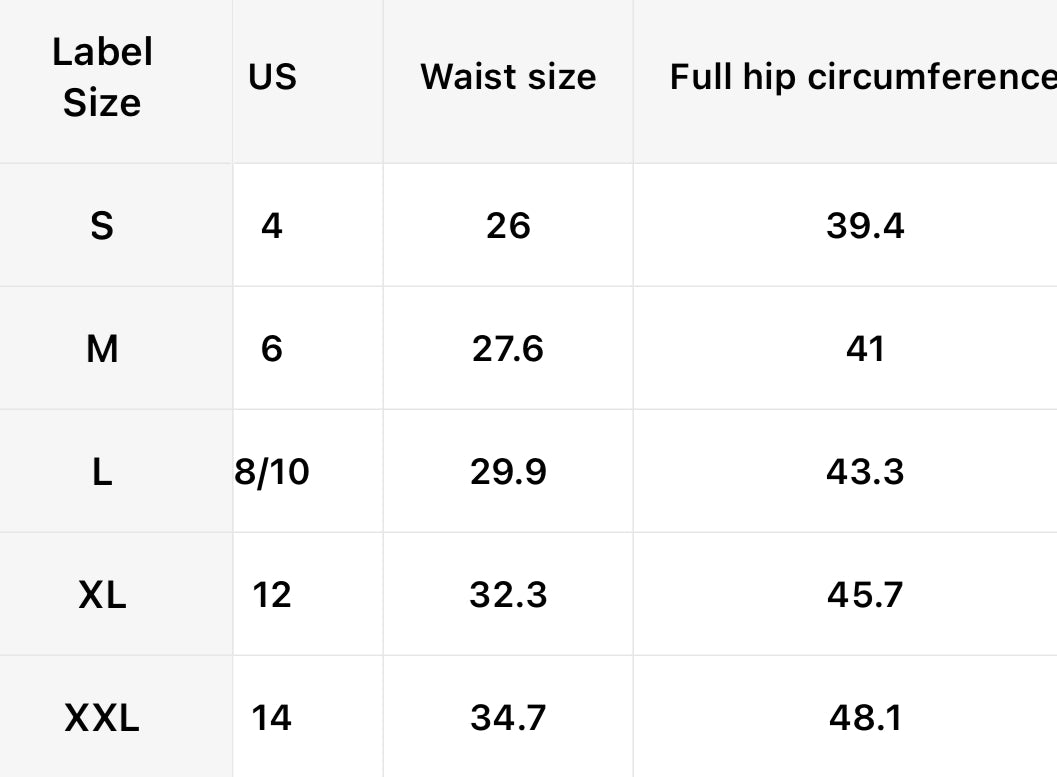Click the S label size cell
The width and height of the screenshot is (1057, 777).
102,226
